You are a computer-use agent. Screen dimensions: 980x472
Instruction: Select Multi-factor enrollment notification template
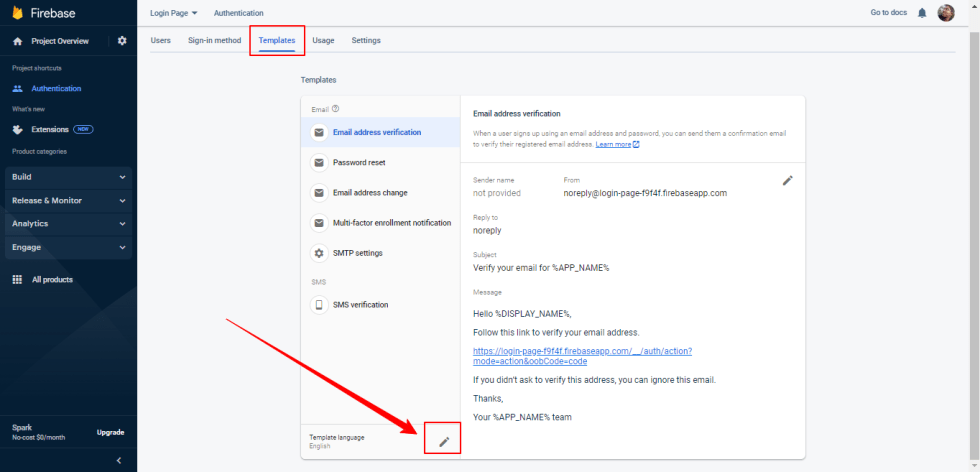tap(380, 223)
